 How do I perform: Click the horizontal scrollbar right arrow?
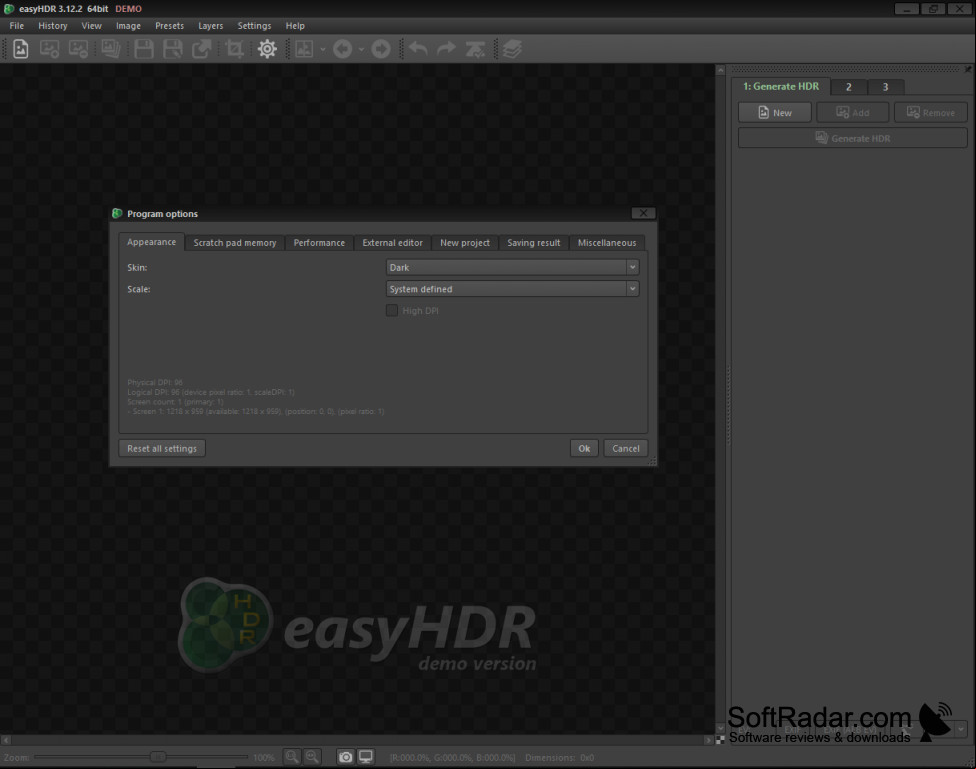coord(708,740)
